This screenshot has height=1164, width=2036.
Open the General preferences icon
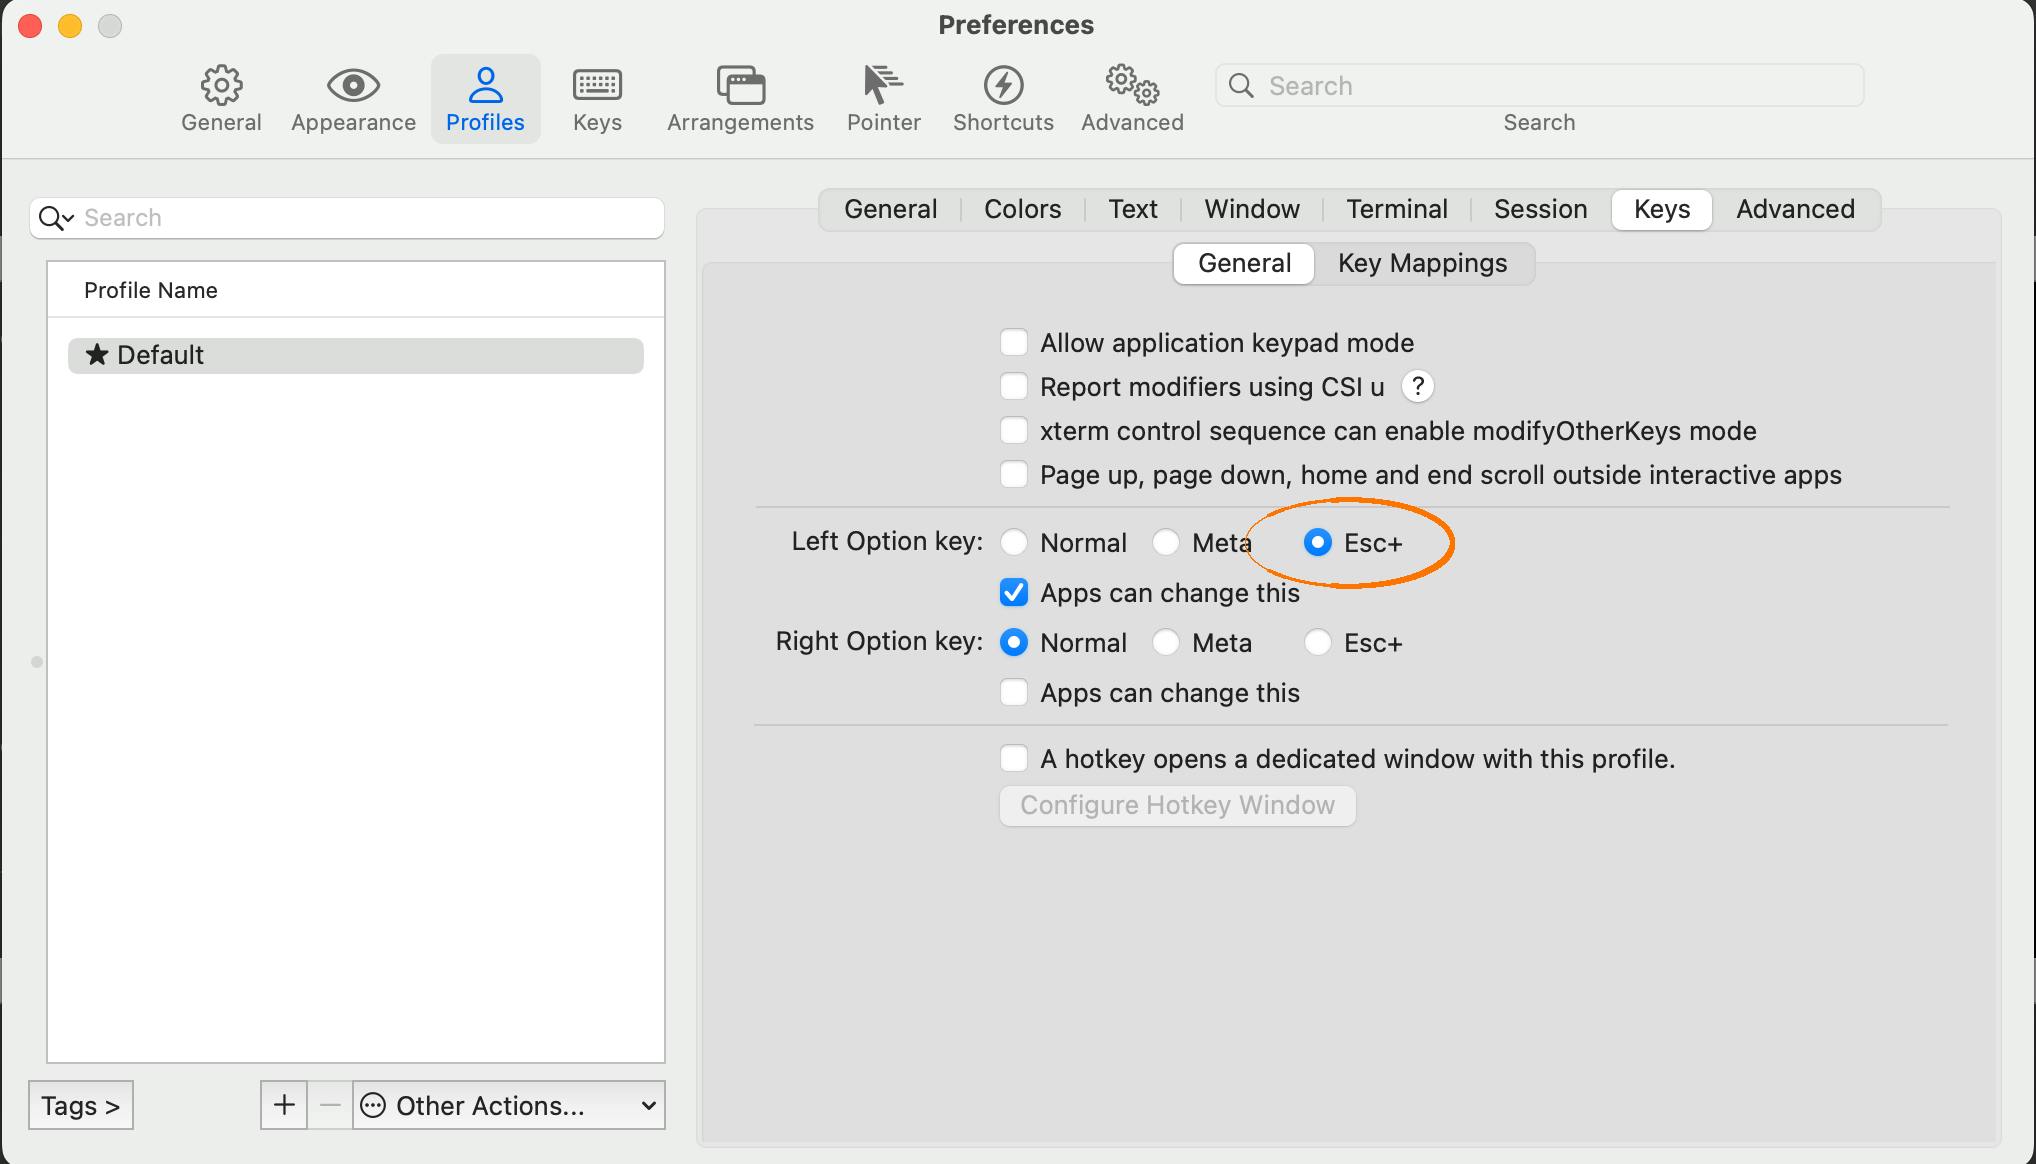(x=220, y=97)
